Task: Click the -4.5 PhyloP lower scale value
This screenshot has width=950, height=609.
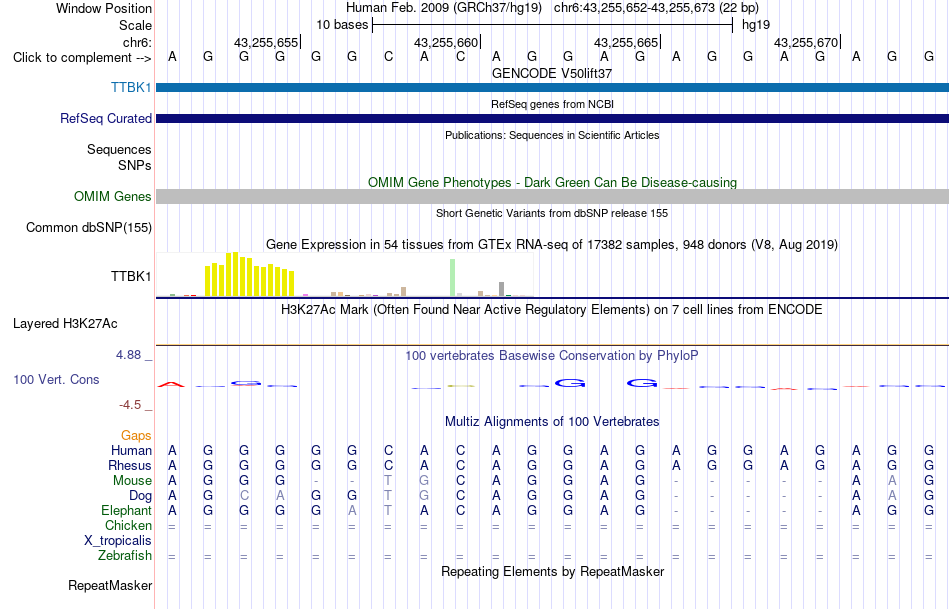Action: click(130, 405)
